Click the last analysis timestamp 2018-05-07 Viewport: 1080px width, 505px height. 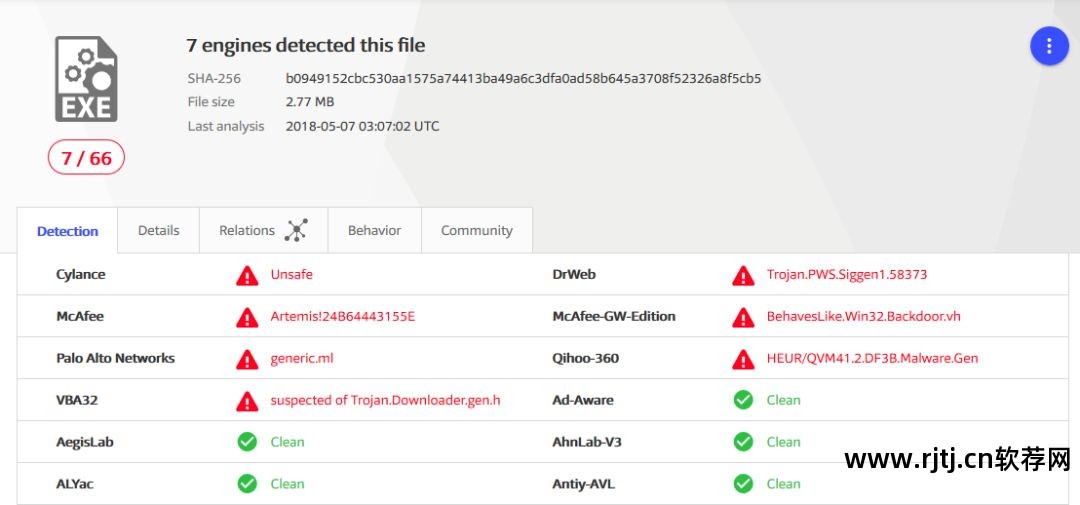tap(362, 126)
